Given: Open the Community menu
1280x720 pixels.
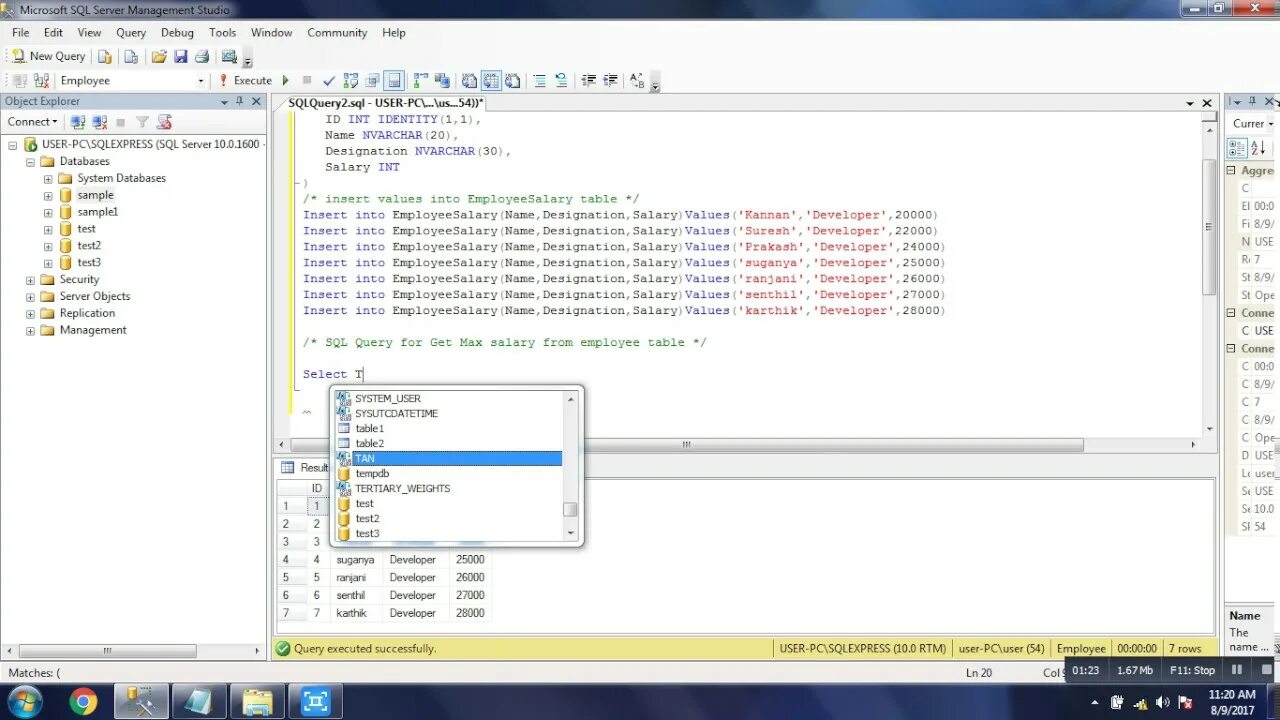Looking at the screenshot, I should 337,32.
